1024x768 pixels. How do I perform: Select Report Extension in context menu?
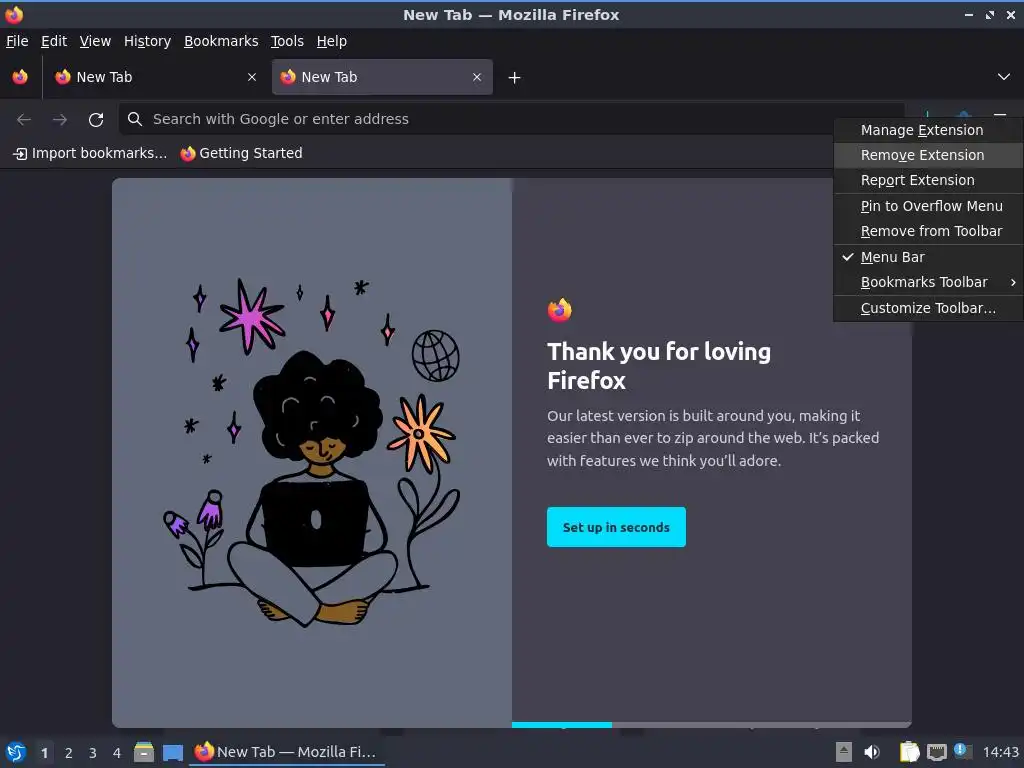929,180
